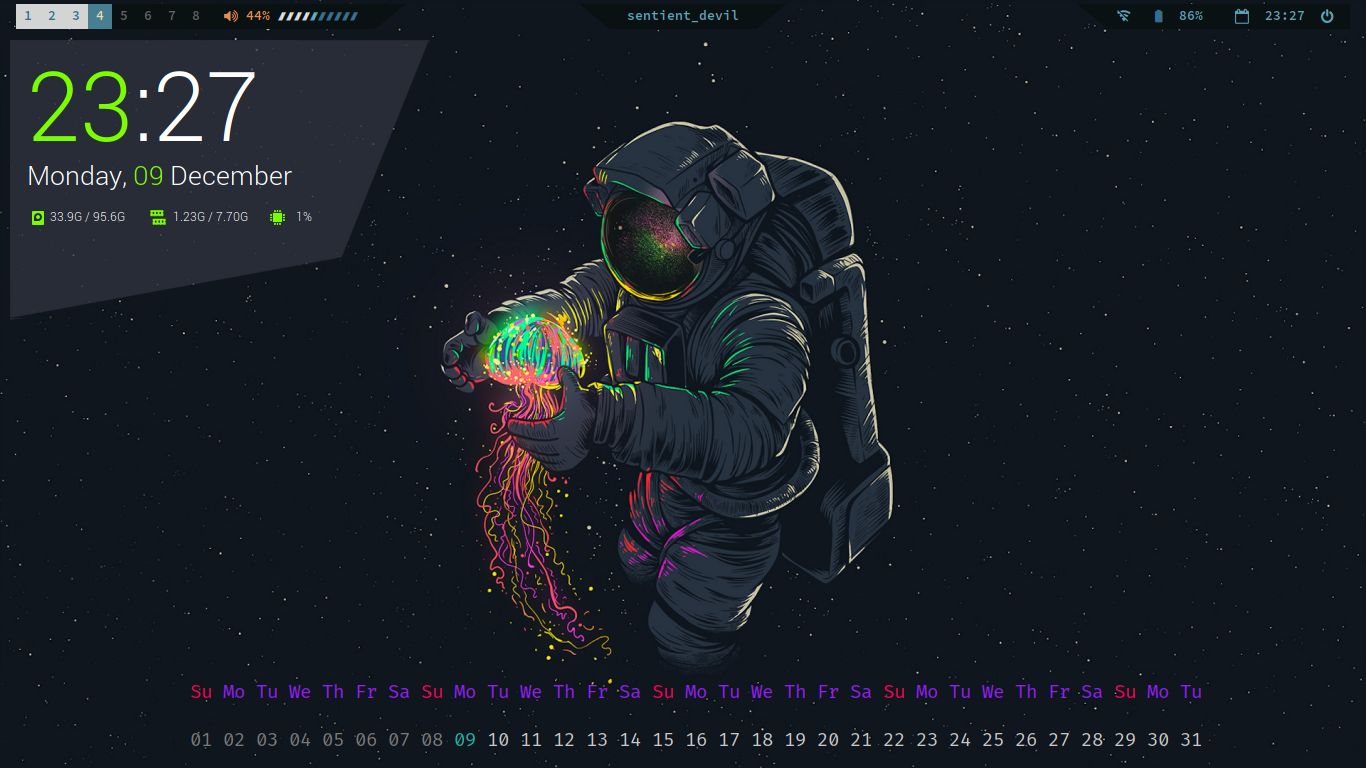This screenshot has height=768, width=1366.
Task: Click the Monday, 09 December date line
Action: (160, 177)
